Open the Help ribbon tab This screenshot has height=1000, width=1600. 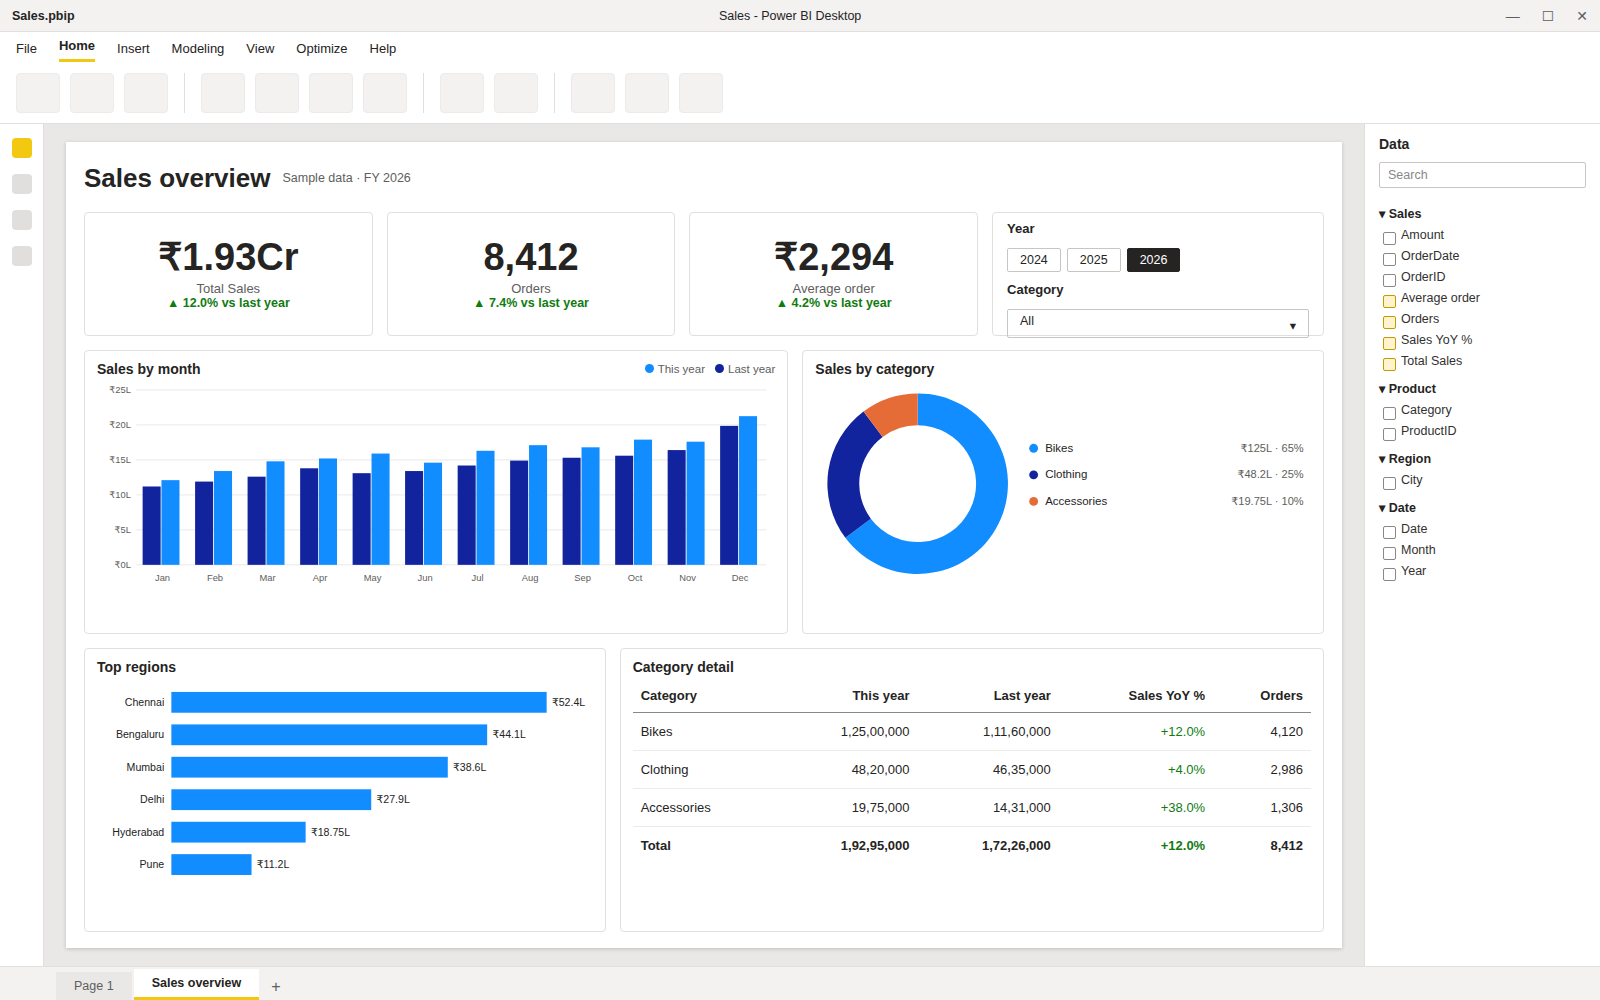[383, 49]
